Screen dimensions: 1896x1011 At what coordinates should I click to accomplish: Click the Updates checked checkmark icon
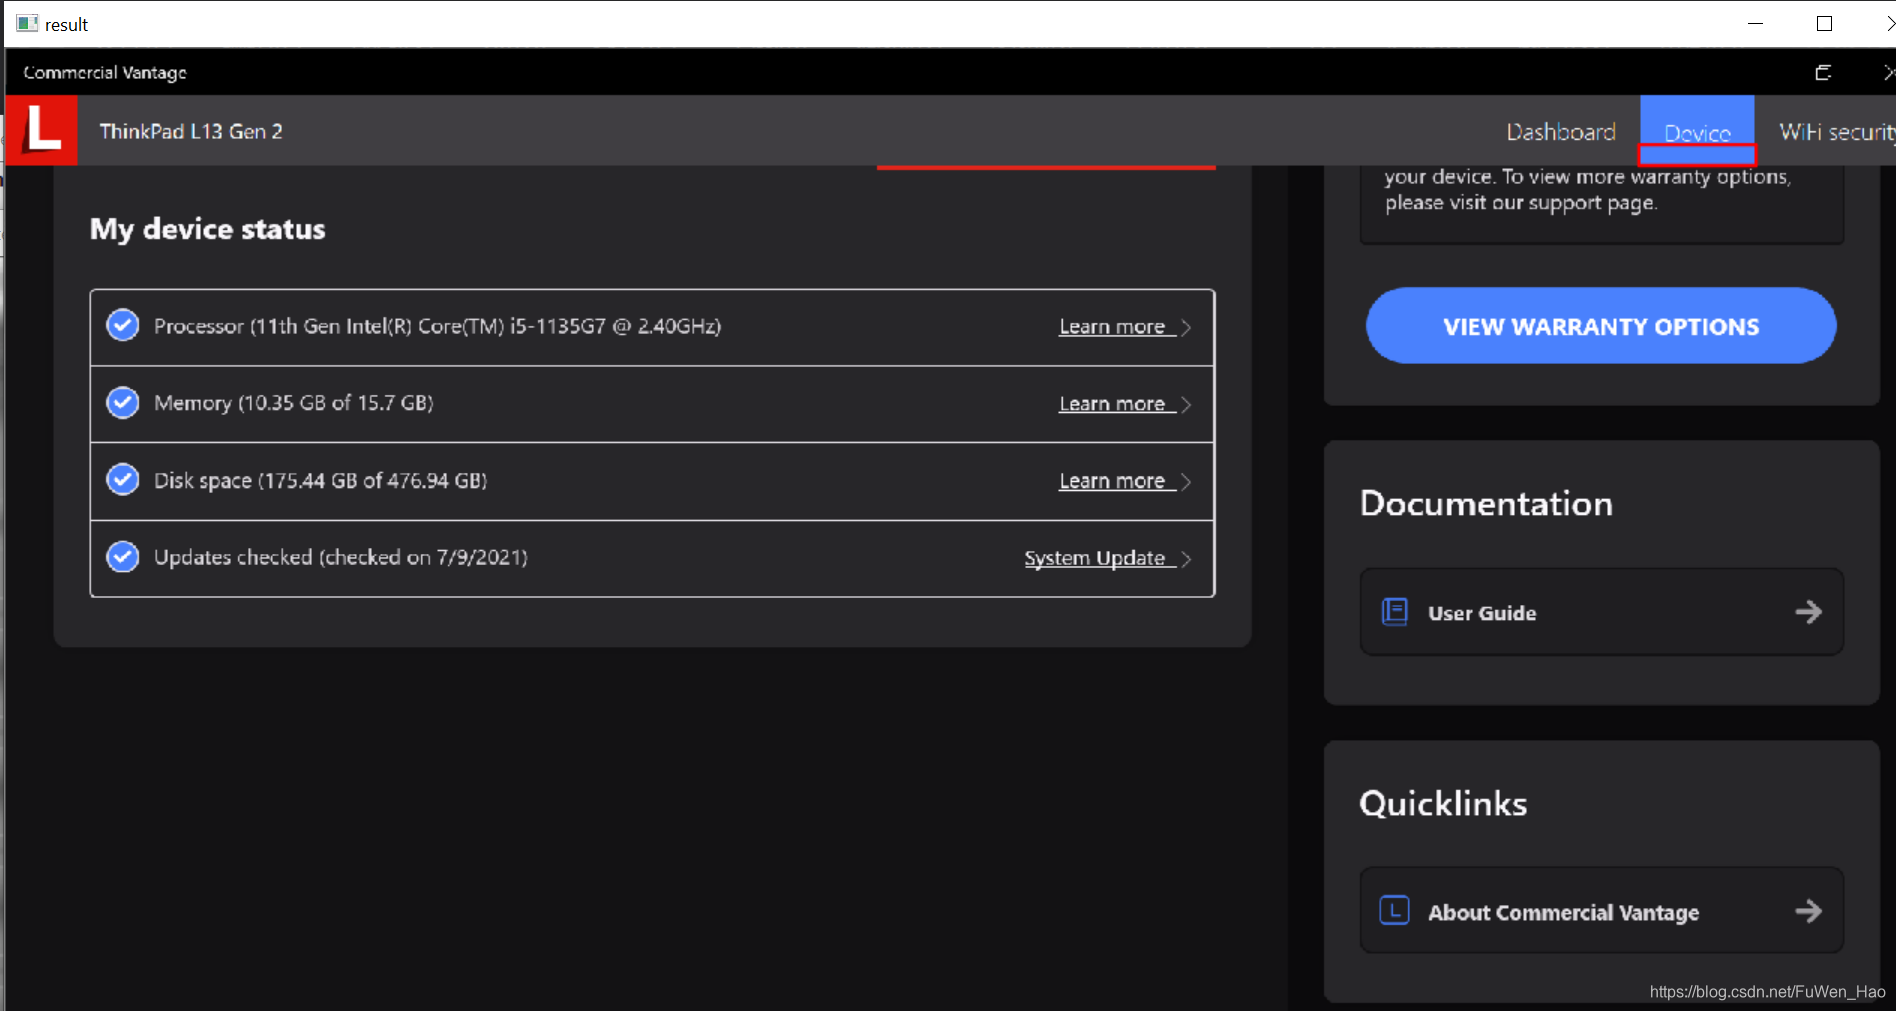(x=123, y=556)
